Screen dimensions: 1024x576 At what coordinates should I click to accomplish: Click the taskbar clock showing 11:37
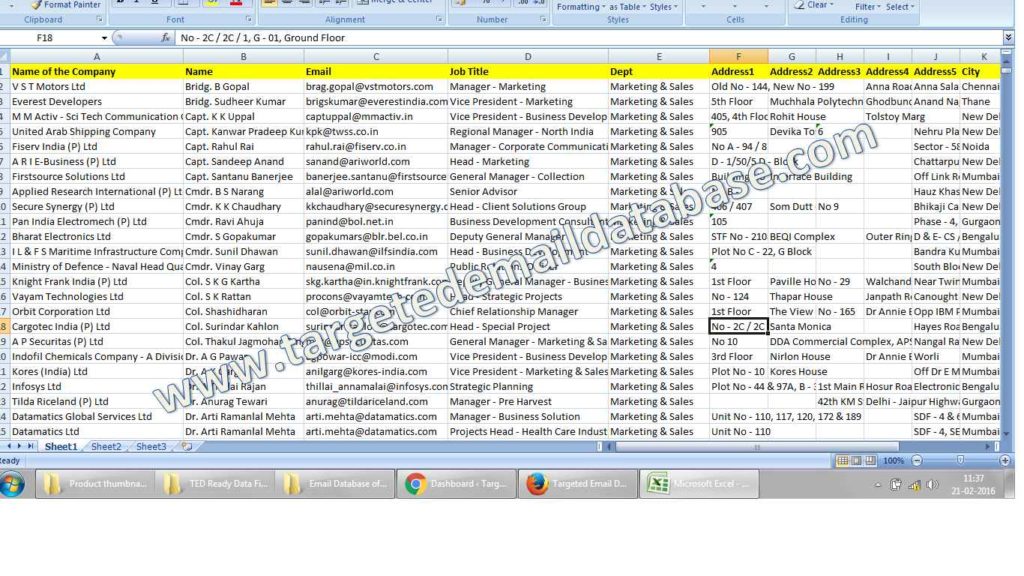973,485
